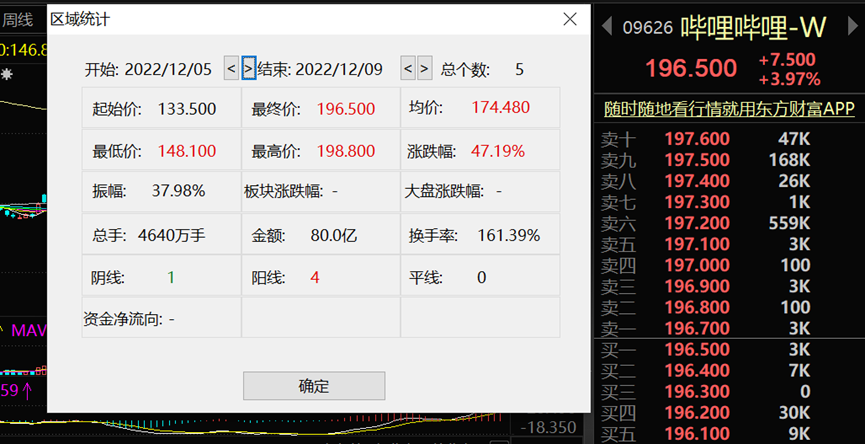Select 卖九 row at 197.500
This screenshot has height=444, width=865.
coord(729,160)
